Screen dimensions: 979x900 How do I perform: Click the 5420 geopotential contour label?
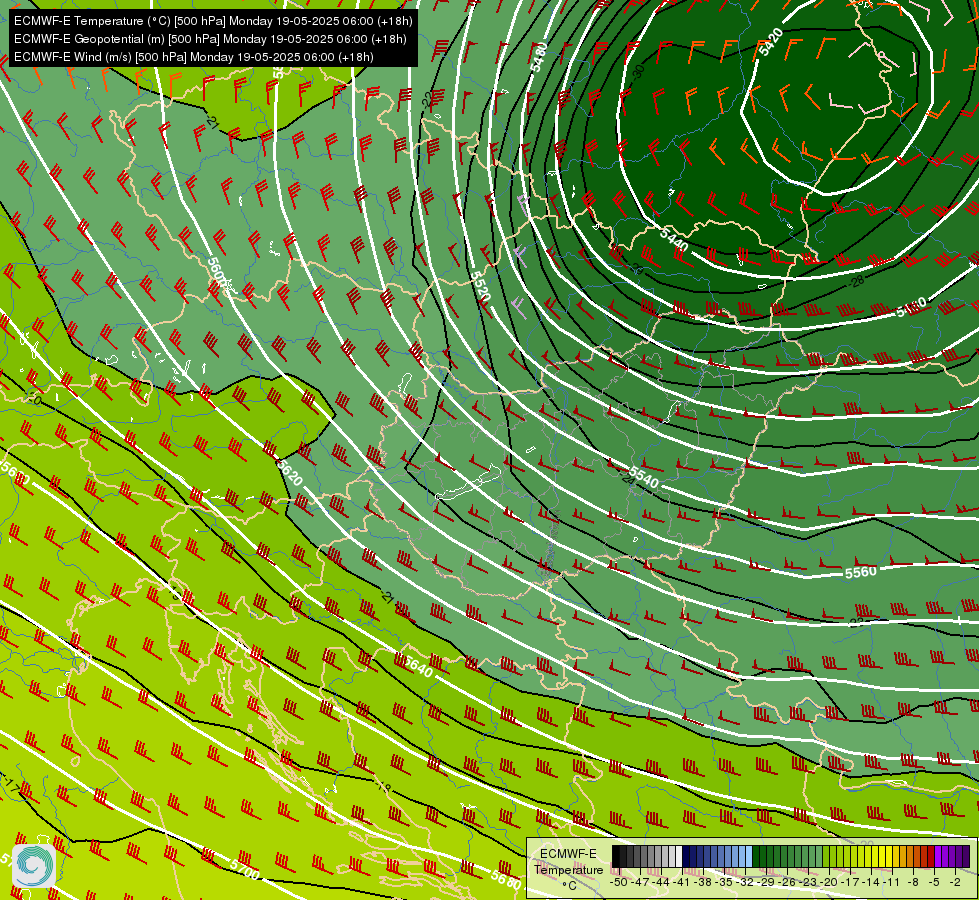[770, 42]
